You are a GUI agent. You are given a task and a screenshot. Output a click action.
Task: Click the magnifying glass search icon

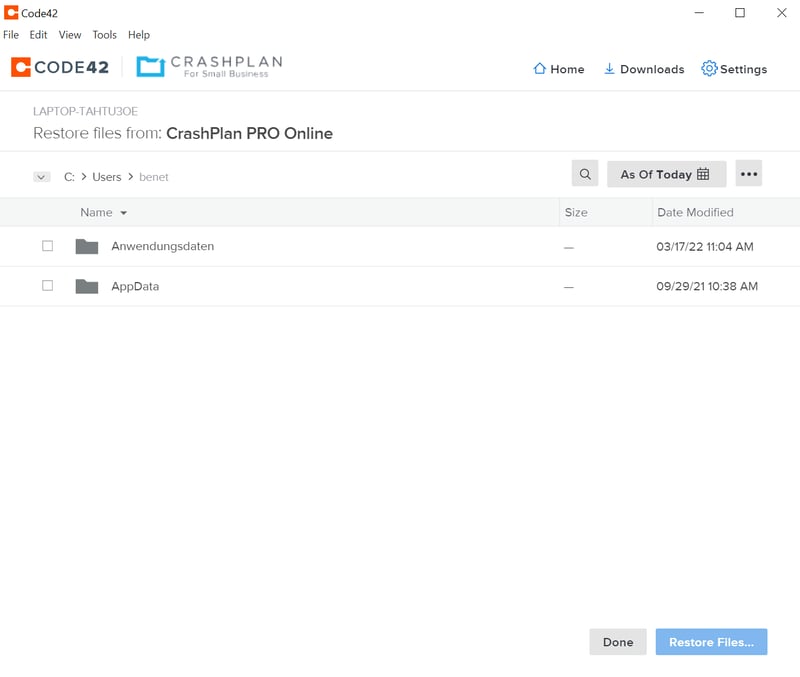coord(585,174)
